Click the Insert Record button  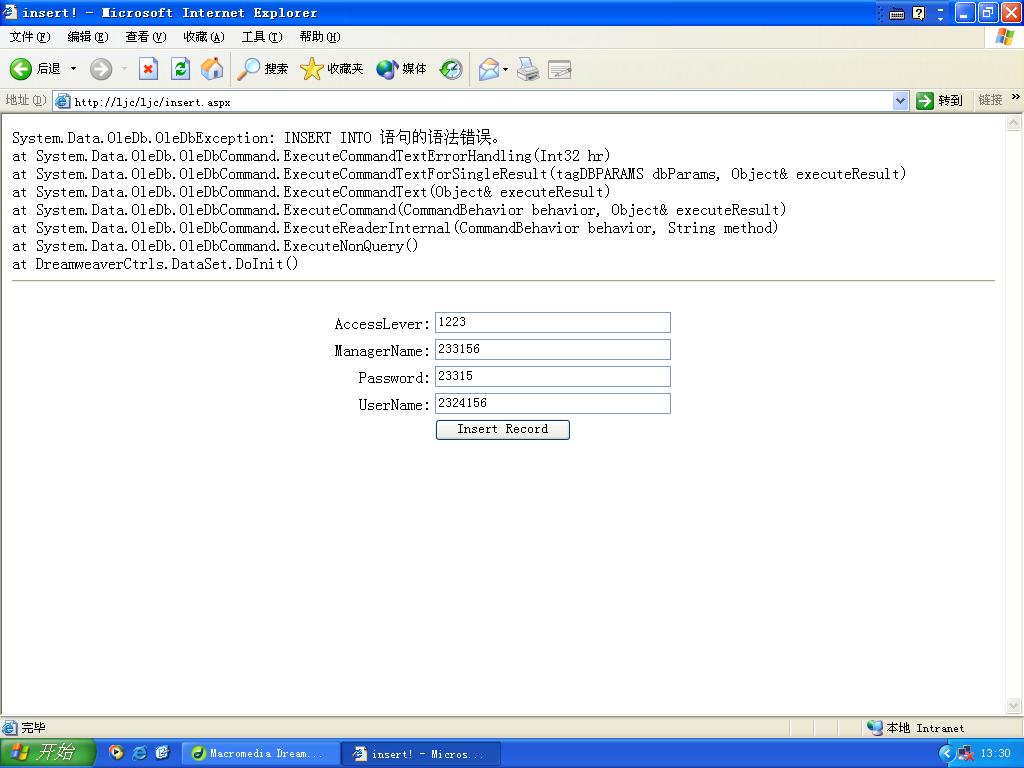point(502,429)
